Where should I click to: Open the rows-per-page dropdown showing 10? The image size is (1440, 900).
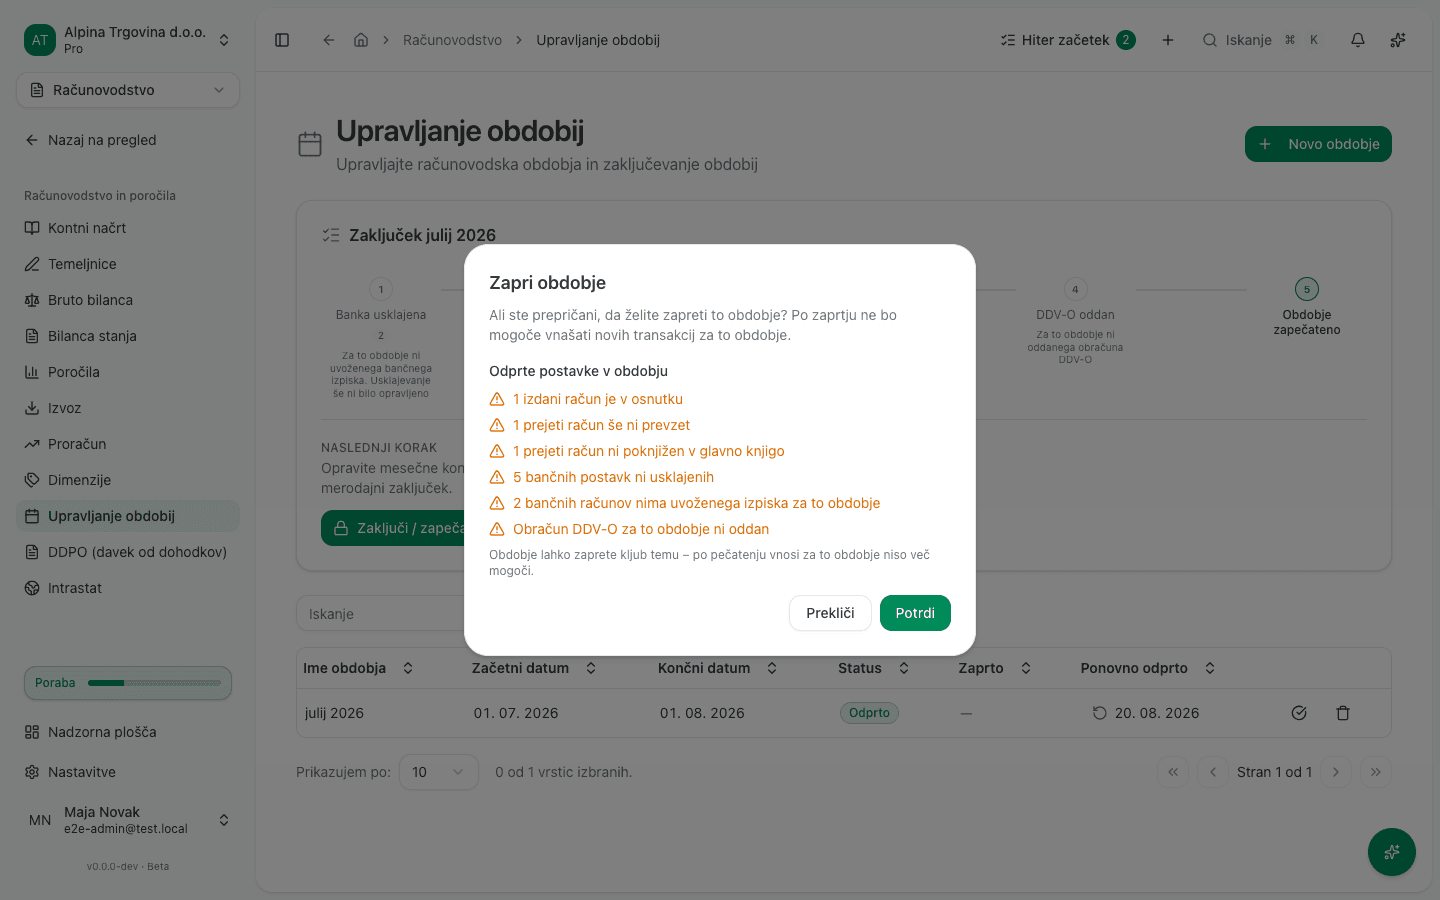(439, 772)
